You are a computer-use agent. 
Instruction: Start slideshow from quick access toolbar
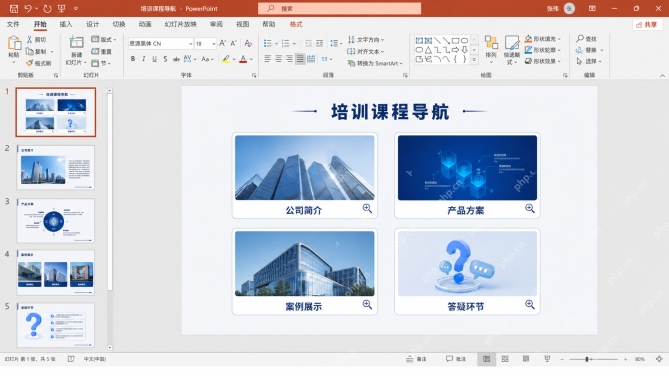click(62, 9)
